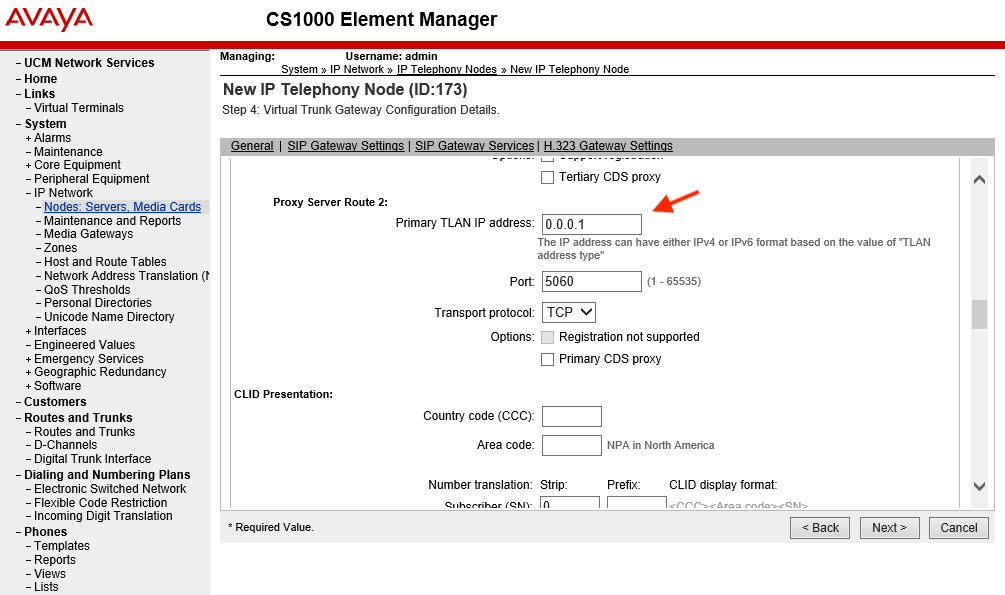The width and height of the screenshot is (1005, 595).
Task: Toggle Registration not supported checkbox
Action: point(547,337)
